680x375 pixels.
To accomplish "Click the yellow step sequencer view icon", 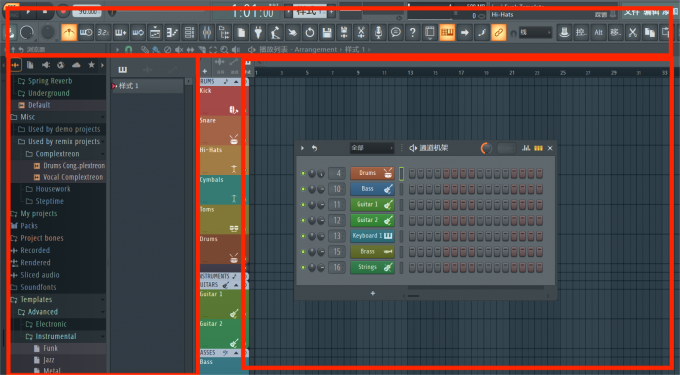I will tap(538, 148).
